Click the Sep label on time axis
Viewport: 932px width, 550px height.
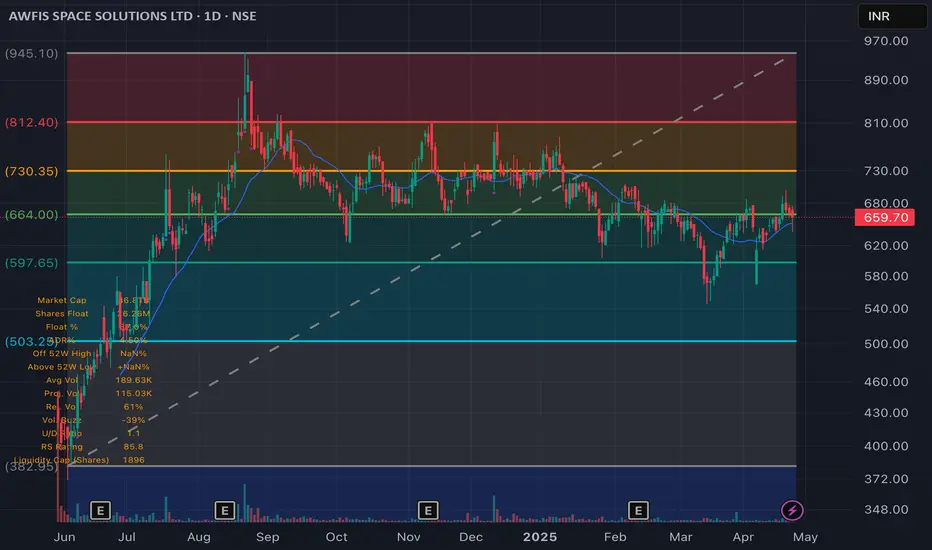point(267,537)
